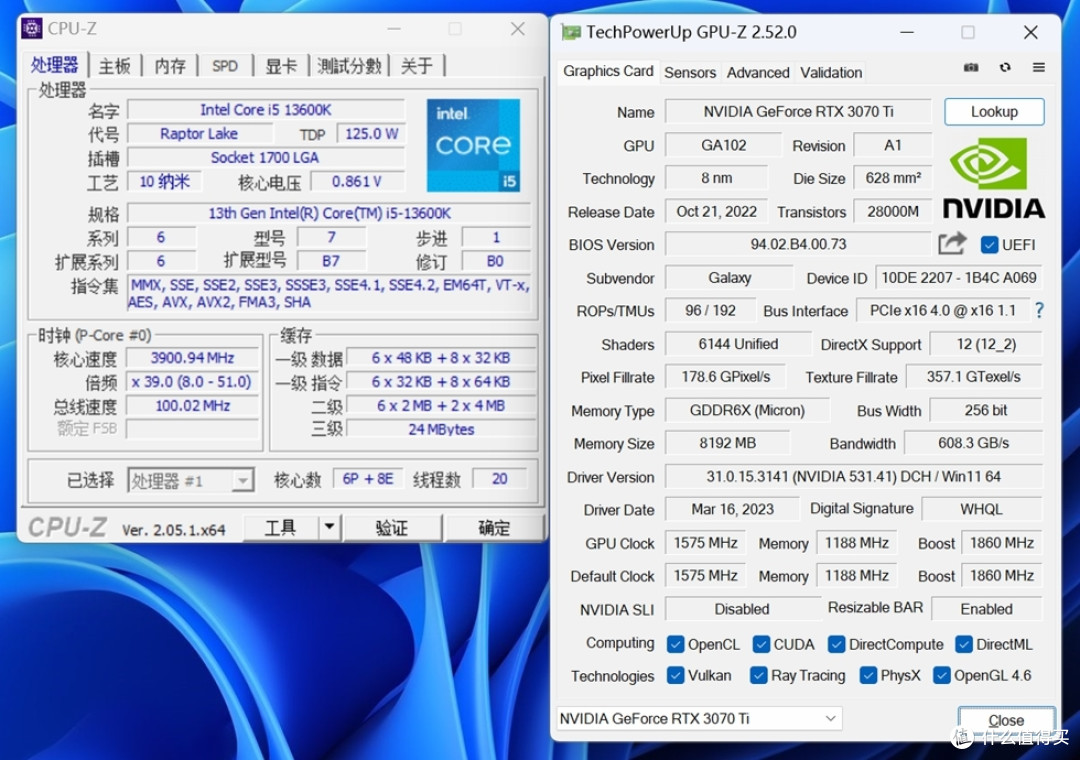Click the BIOS share/export arrow icon
The width and height of the screenshot is (1080, 760).
coord(952,244)
